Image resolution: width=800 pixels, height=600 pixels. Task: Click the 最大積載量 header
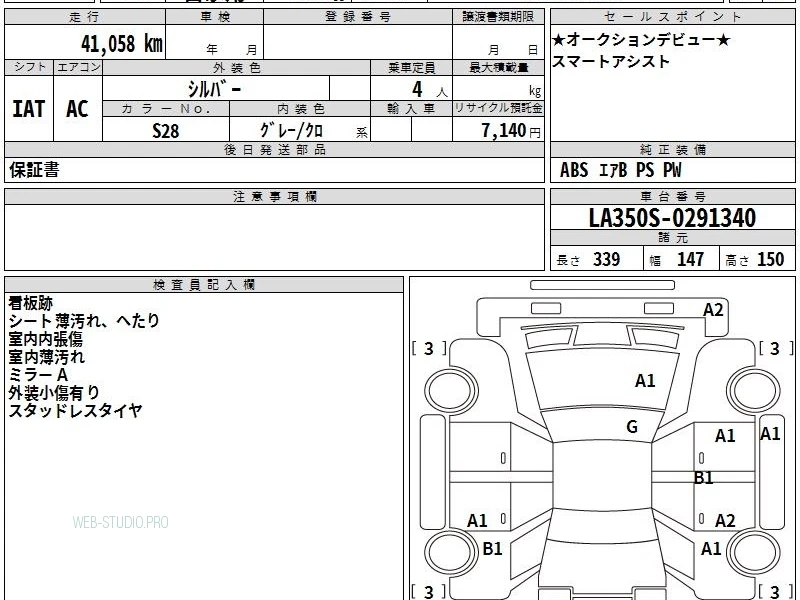click(498, 68)
